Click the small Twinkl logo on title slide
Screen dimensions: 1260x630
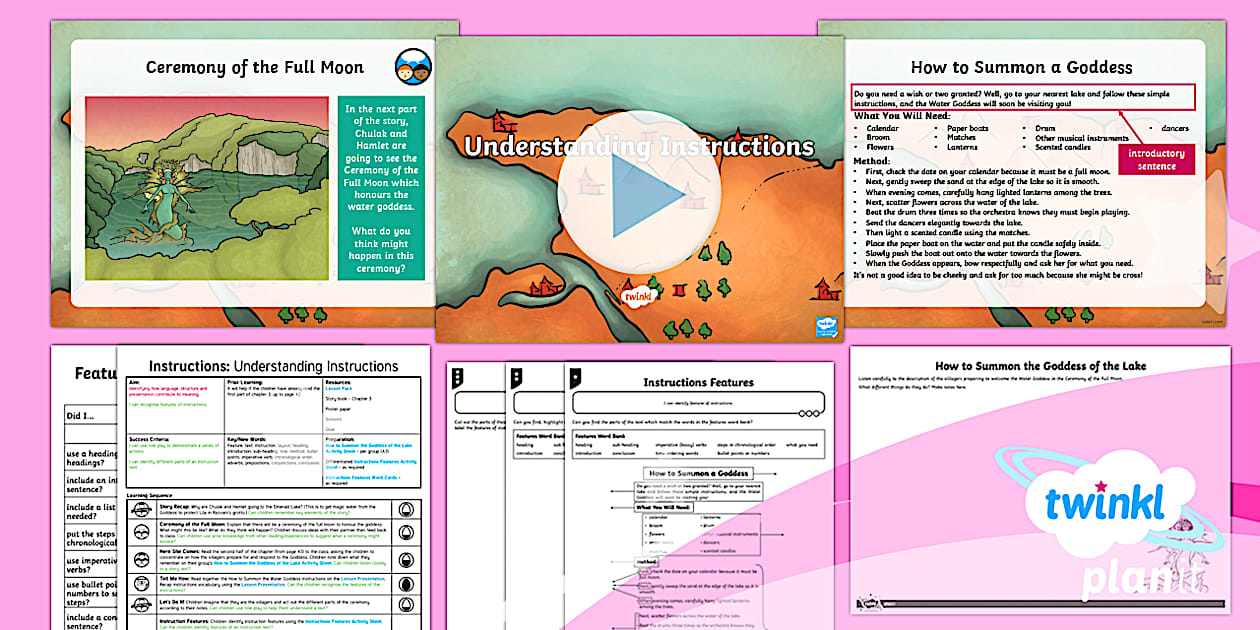tap(637, 296)
